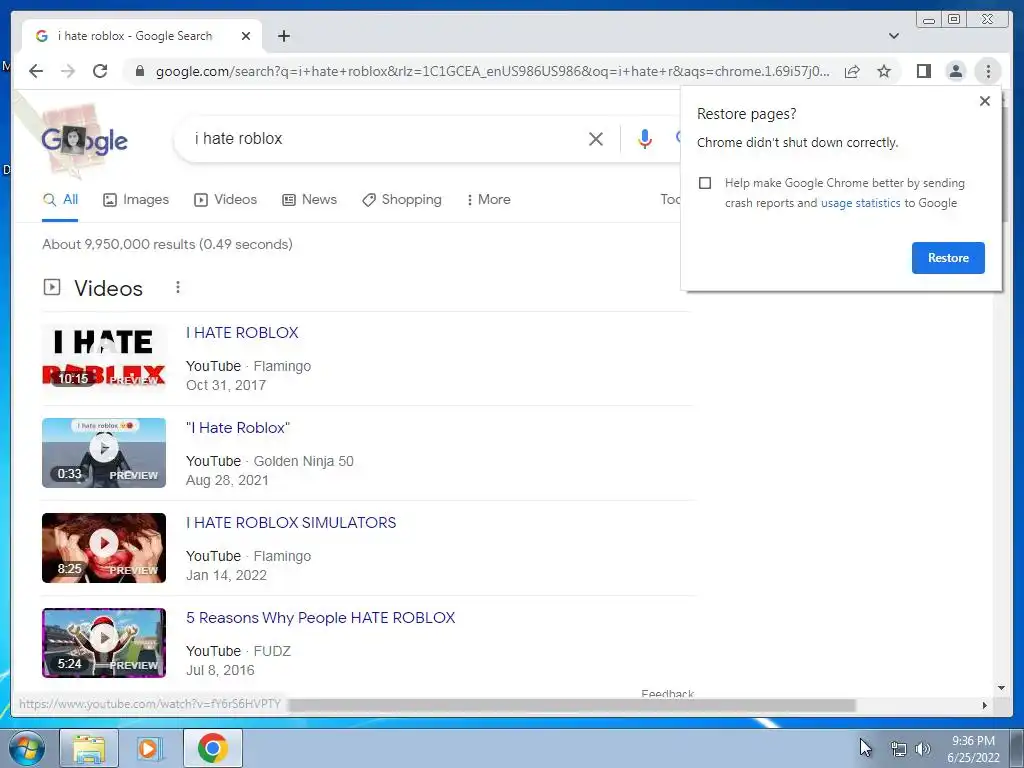Viewport: 1024px width, 768px height.
Task: Click the Feedback link below videos
Action: (x=667, y=694)
